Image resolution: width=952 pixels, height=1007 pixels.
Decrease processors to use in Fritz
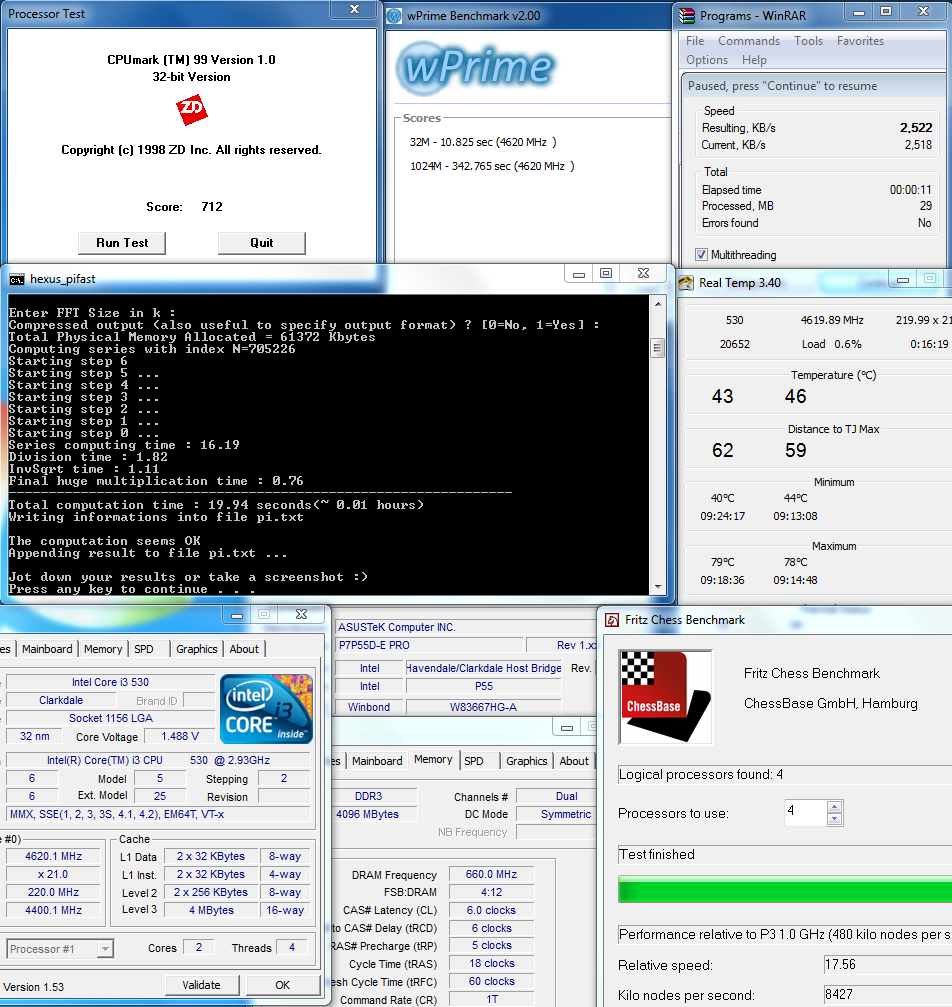click(x=834, y=819)
